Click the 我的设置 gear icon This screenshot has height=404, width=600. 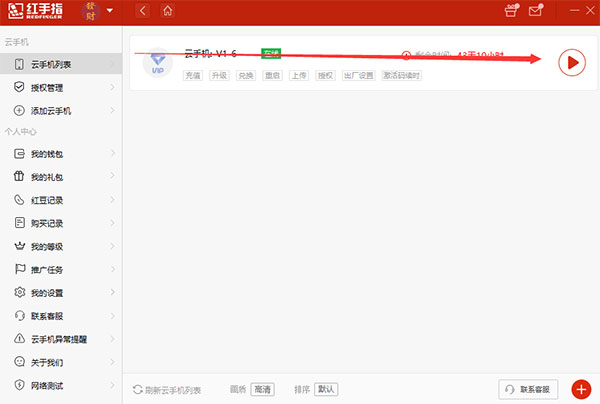pyautogui.click(x=20, y=292)
